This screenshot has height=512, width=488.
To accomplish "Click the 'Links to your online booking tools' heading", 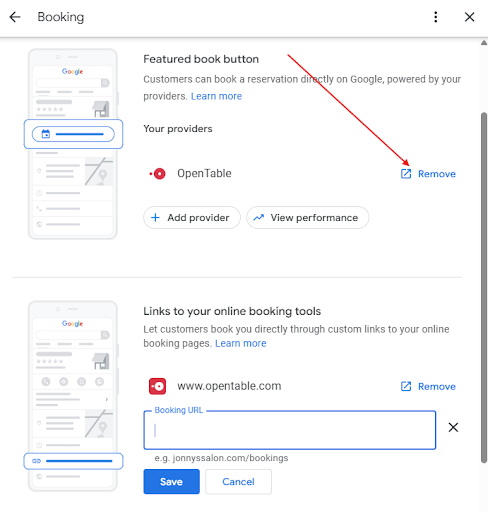I will pyautogui.click(x=232, y=311).
